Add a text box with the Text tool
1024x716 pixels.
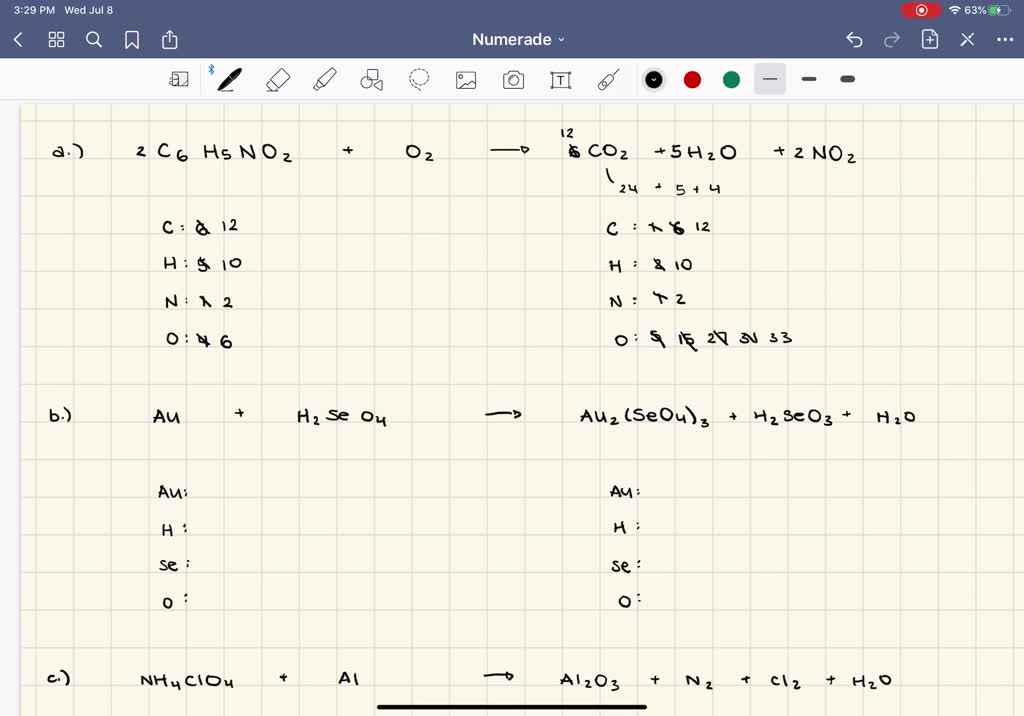coord(560,79)
